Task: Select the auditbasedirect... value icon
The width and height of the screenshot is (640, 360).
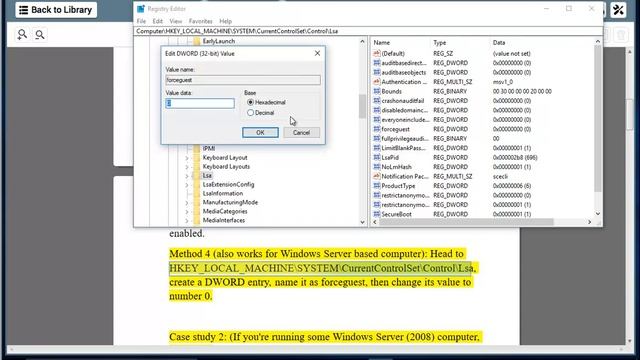Action: [377, 63]
